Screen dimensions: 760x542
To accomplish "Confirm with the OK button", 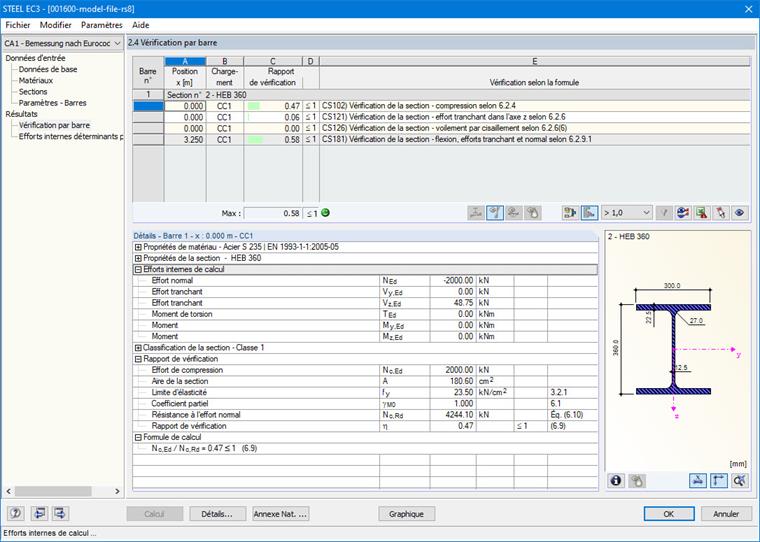I will pos(669,514).
